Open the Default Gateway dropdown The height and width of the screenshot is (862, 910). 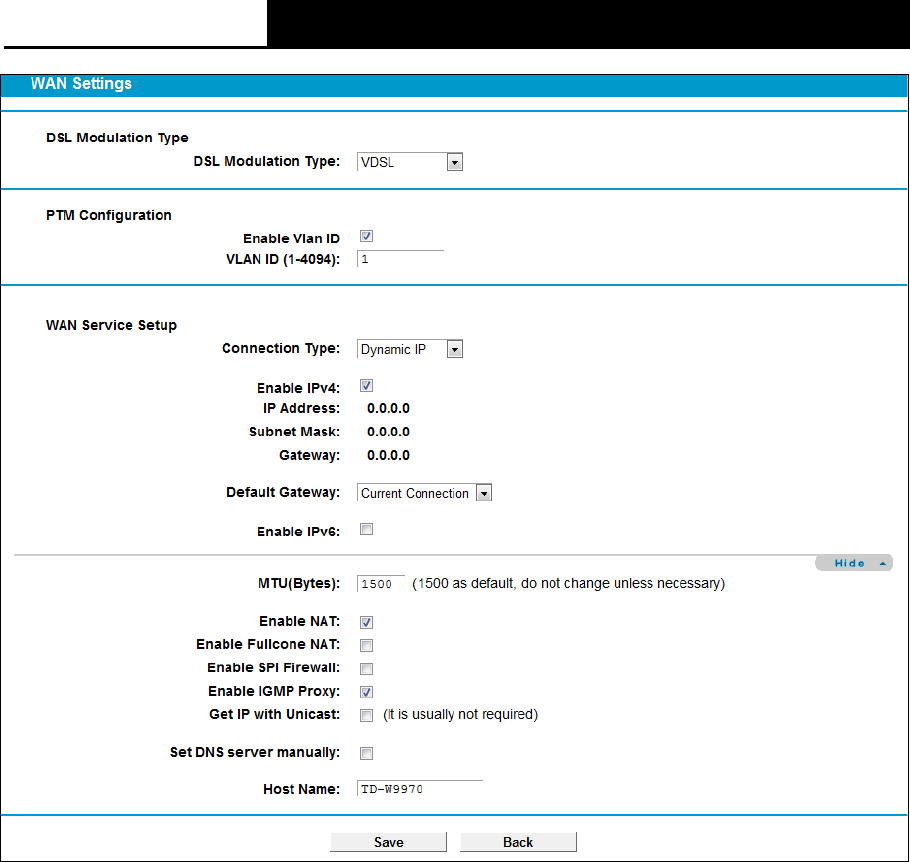coord(424,493)
